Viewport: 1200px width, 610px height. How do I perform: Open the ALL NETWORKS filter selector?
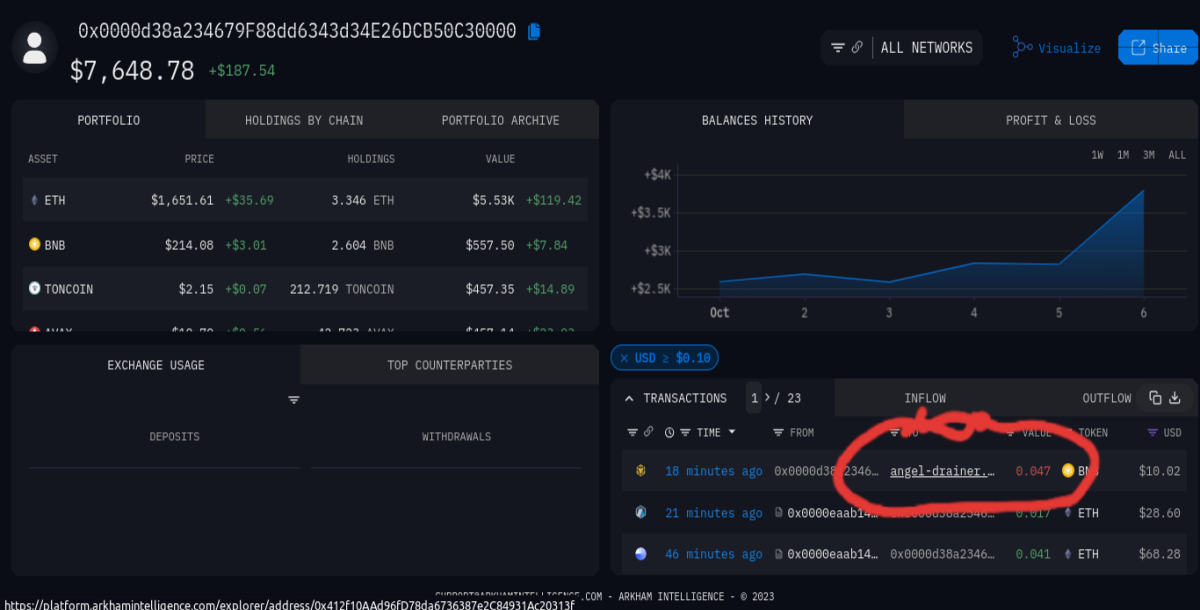(x=902, y=47)
